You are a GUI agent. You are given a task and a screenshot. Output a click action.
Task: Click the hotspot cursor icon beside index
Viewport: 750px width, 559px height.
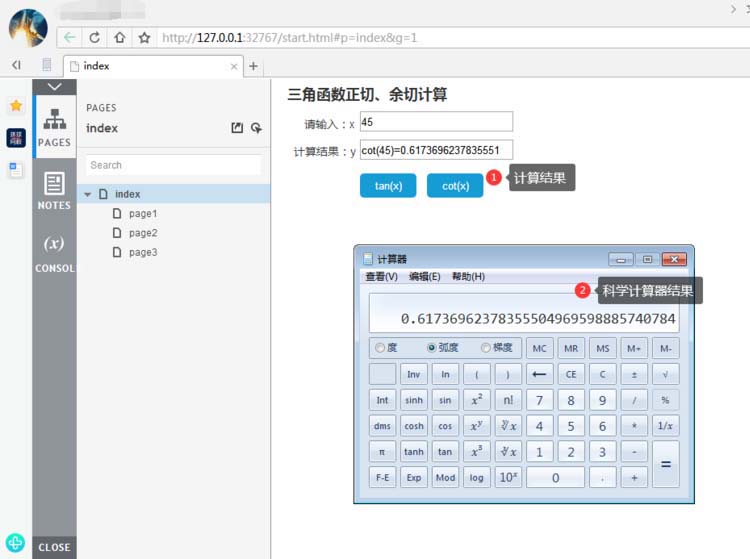[x=256, y=128]
